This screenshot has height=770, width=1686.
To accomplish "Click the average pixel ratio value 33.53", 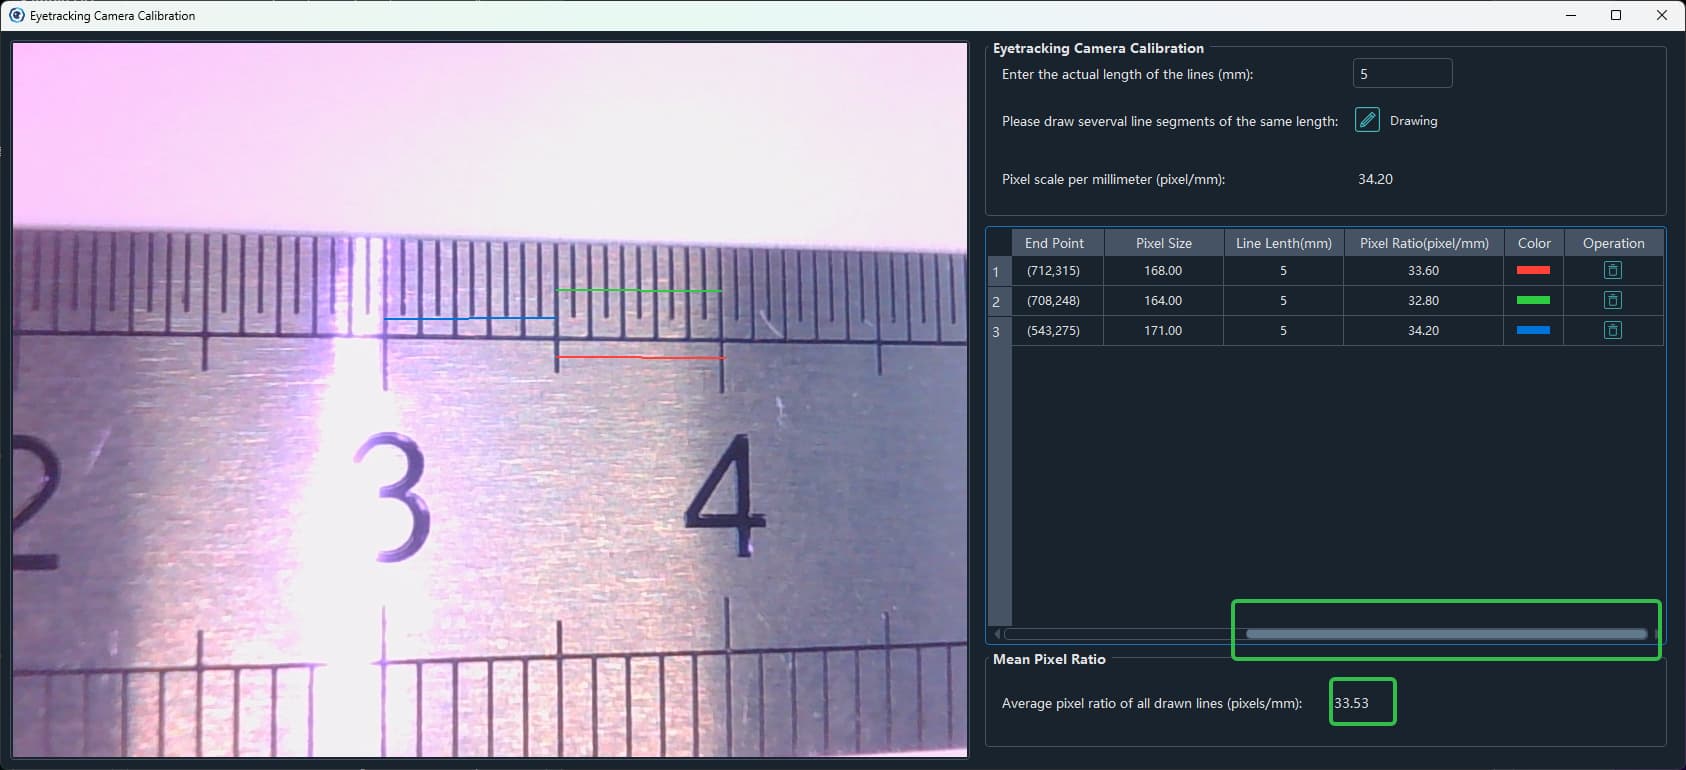I will pos(1351,703).
